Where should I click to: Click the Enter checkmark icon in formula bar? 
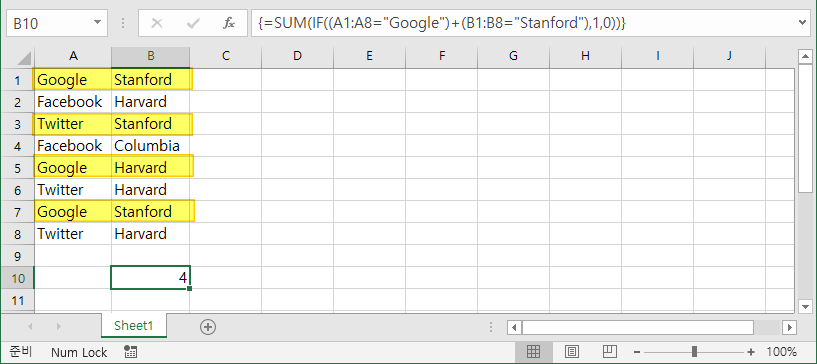tap(193, 23)
